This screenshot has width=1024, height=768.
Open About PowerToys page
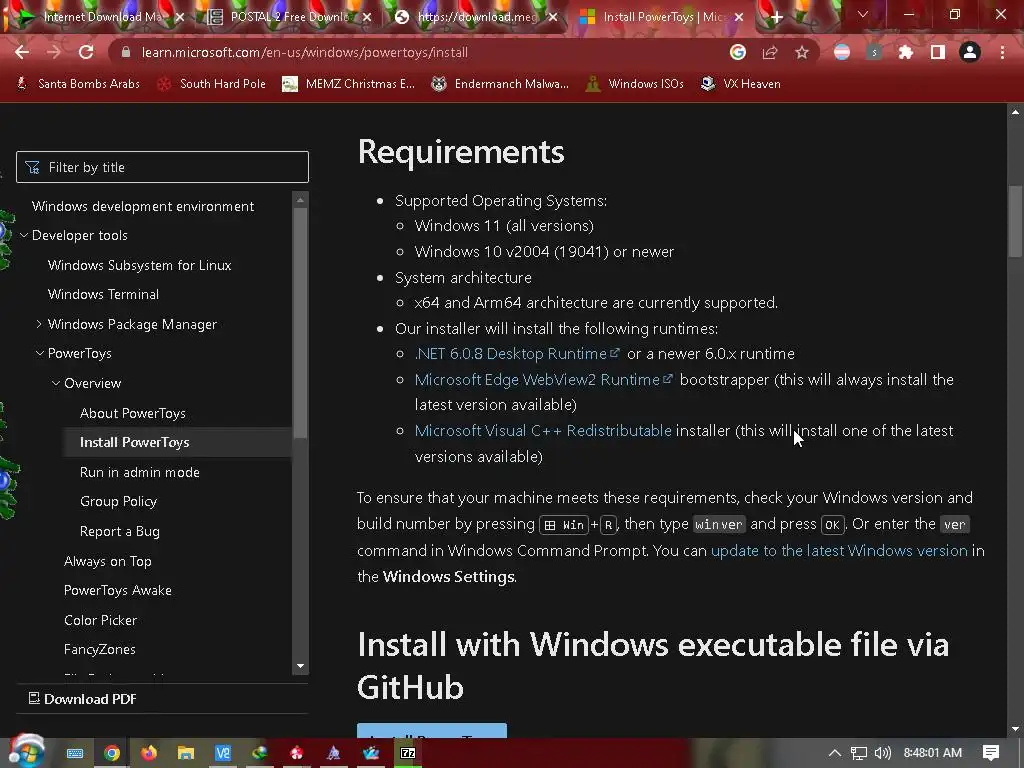click(x=133, y=413)
